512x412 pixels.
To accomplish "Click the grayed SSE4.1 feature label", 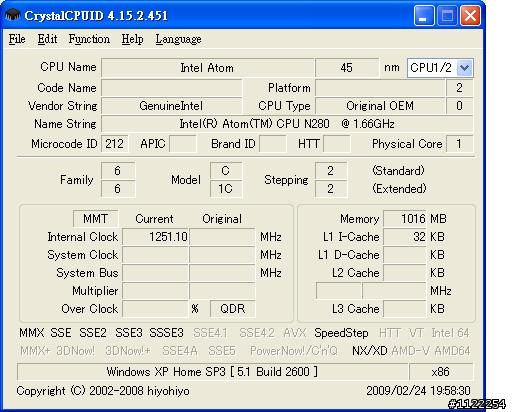I will point(211,333).
